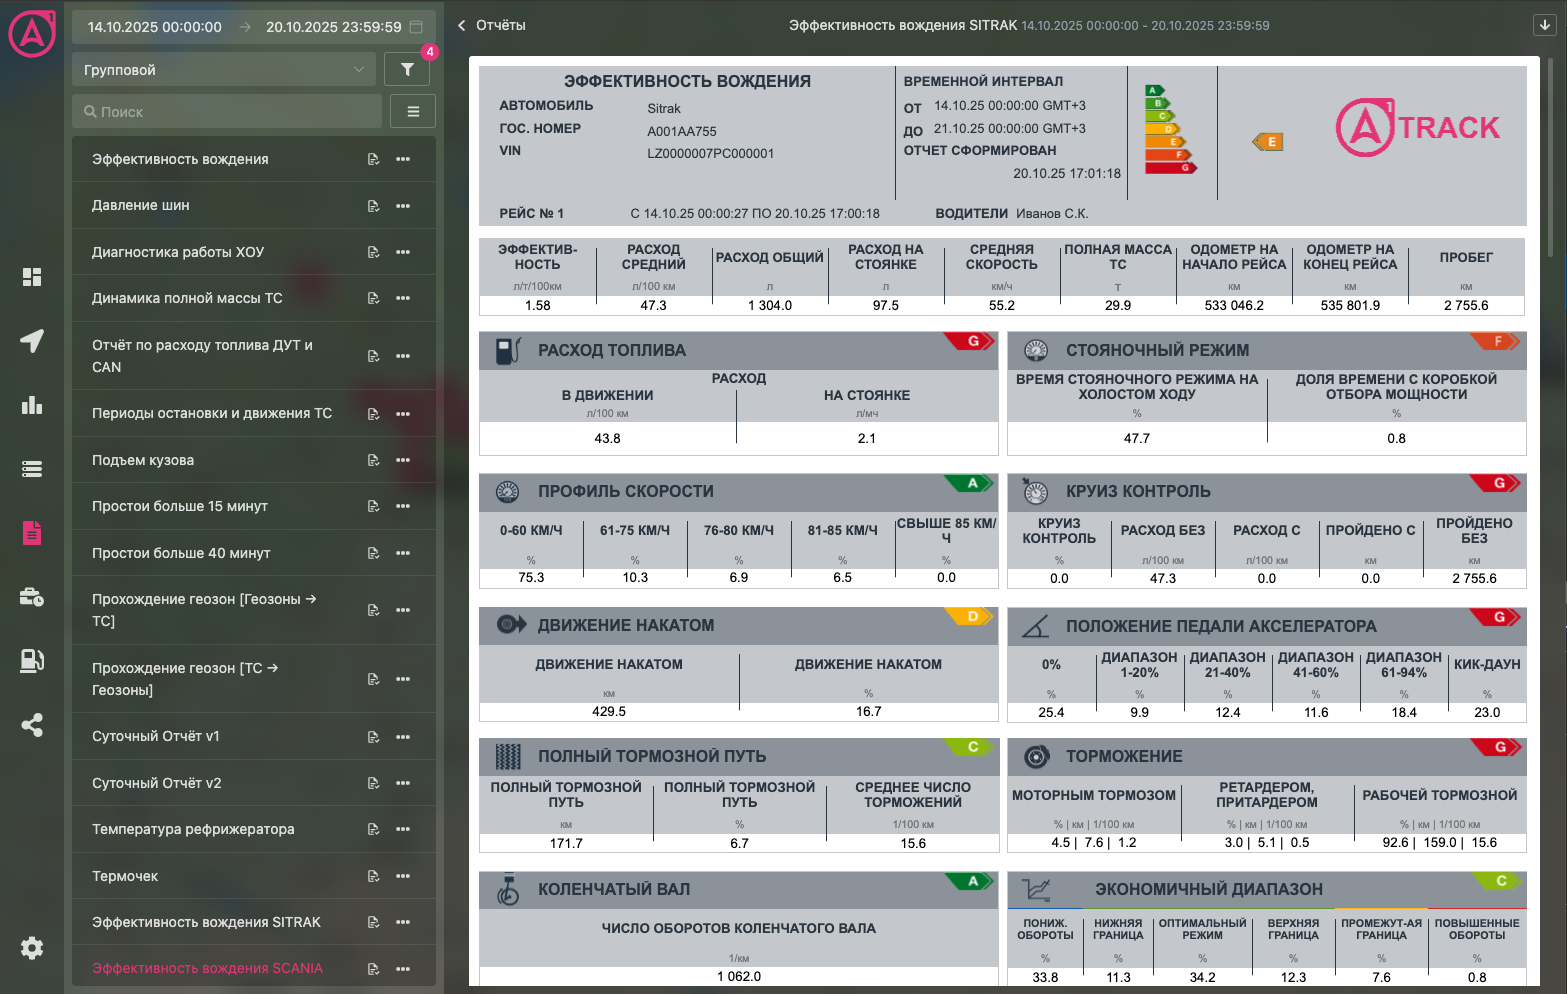Viewport: 1567px width, 994px height.
Task: Click the Поиск search field
Action: 227,111
